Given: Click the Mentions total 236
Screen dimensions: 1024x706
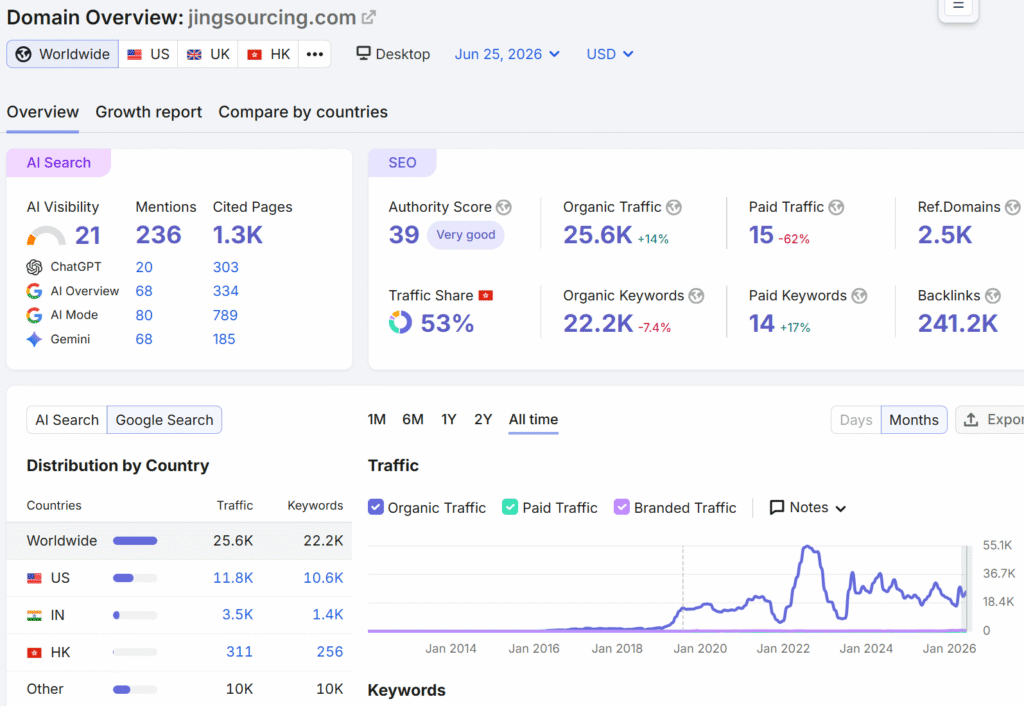Looking at the screenshot, I should pos(159,235).
